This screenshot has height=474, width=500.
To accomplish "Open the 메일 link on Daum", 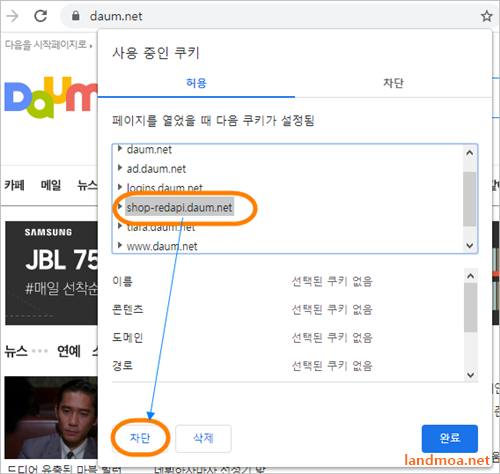I will click(x=51, y=185).
